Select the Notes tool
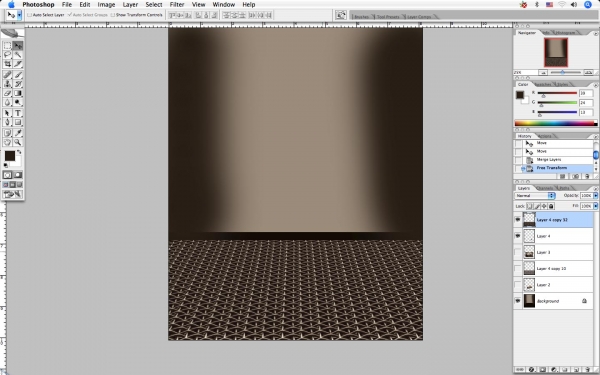 click(x=7, y=133)
